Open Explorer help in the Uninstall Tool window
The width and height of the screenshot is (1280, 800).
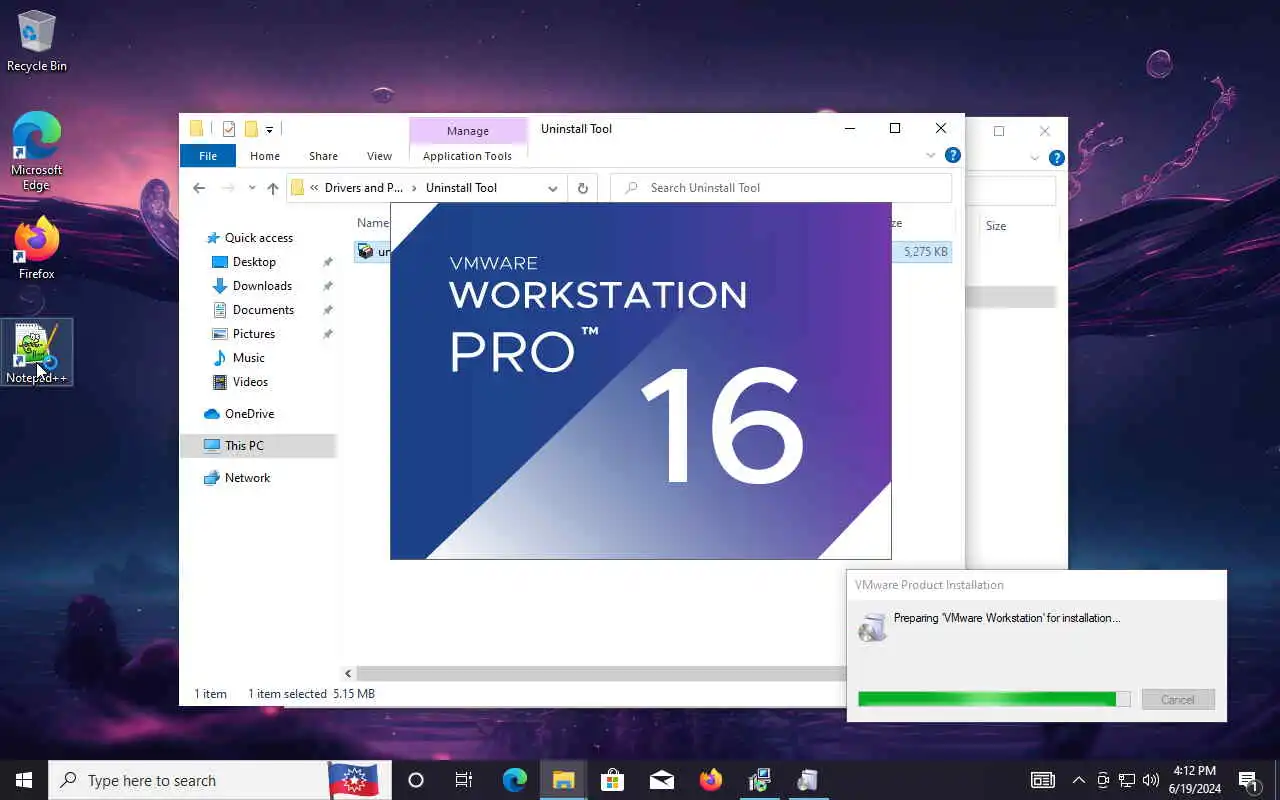[x=953, y=155]
